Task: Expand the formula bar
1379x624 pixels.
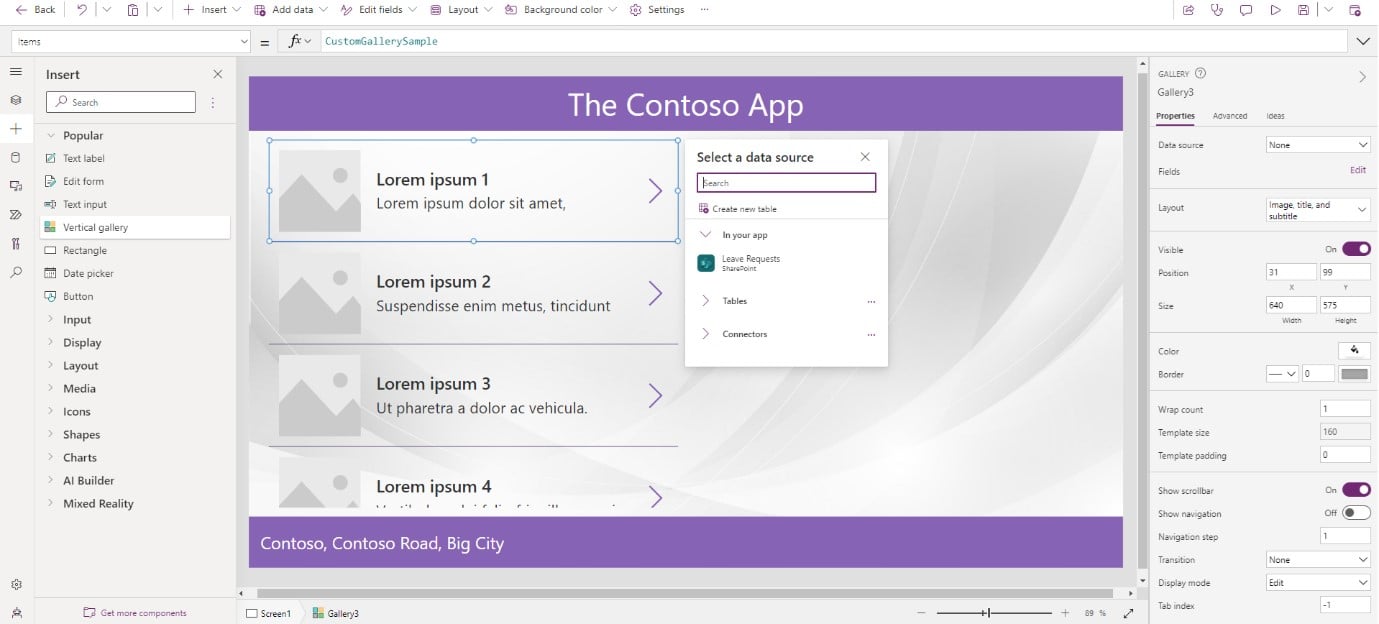Action: point(1363,41)
